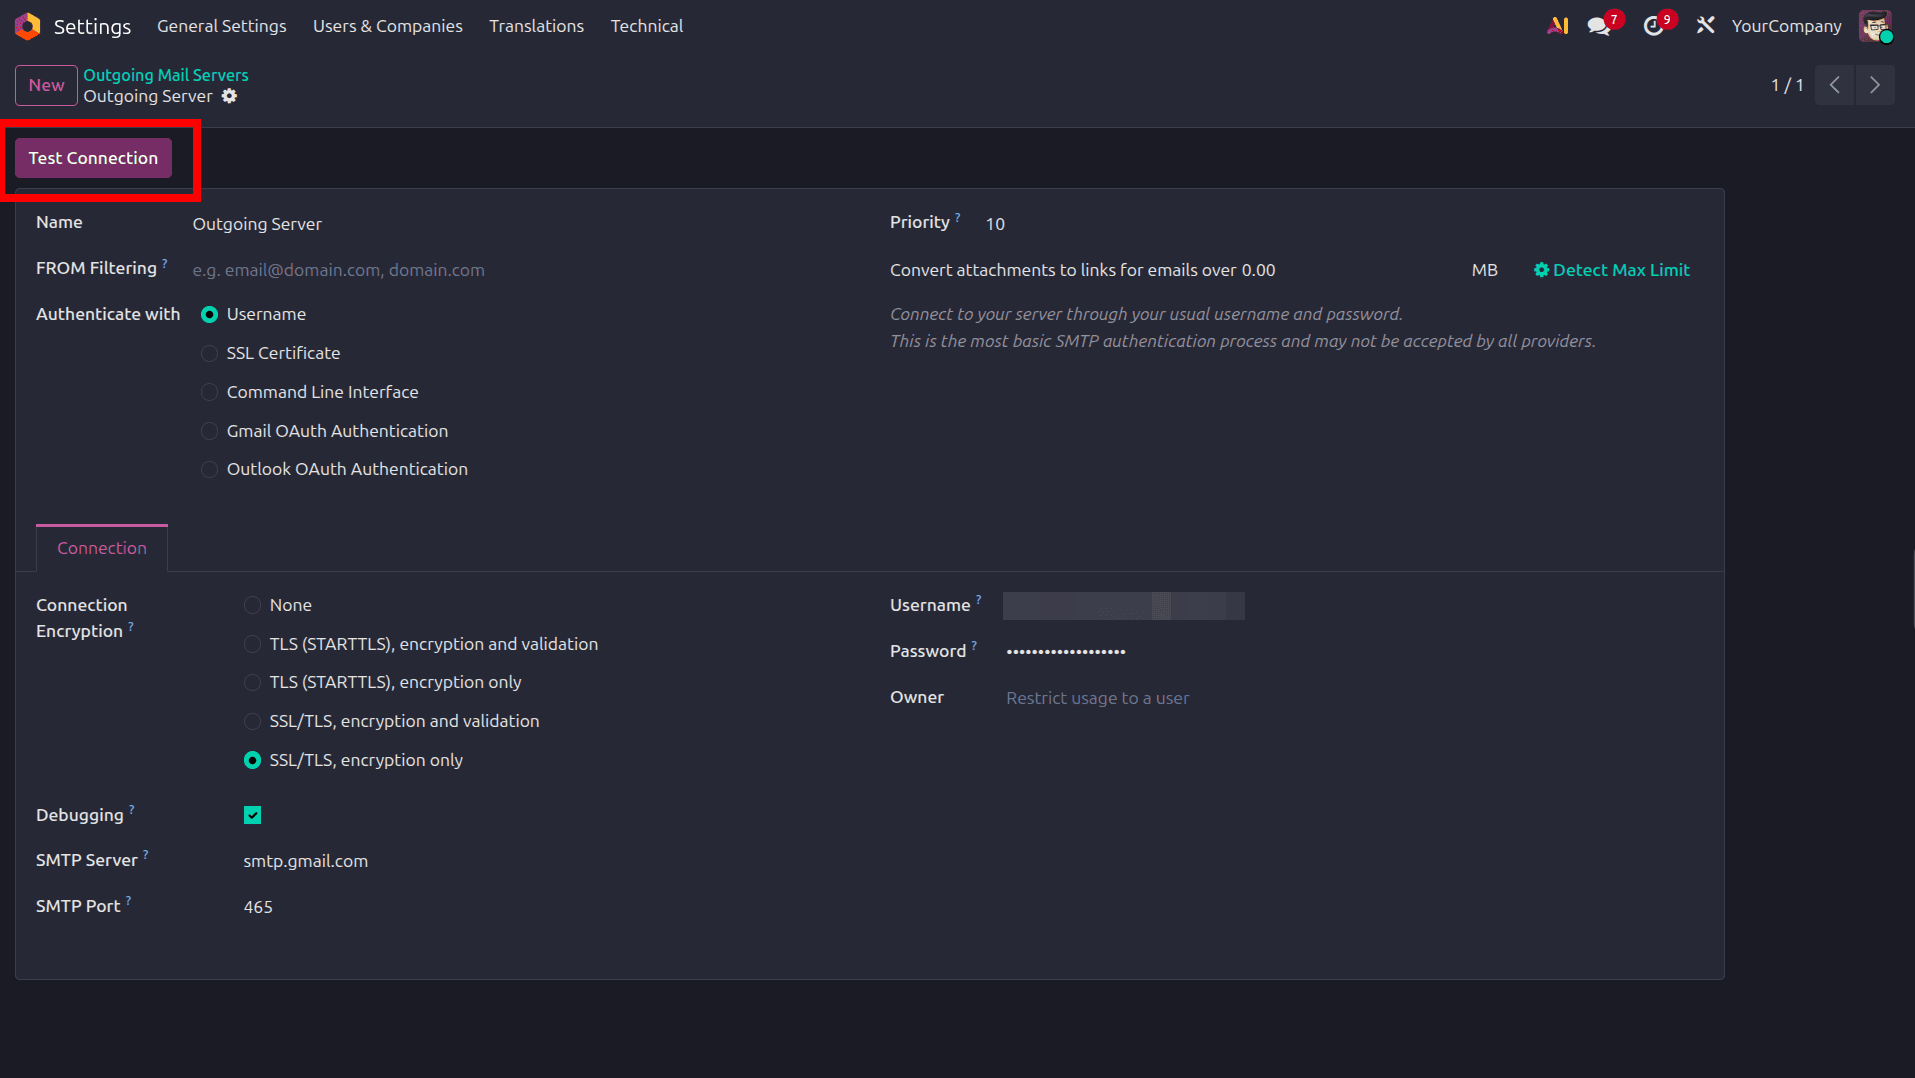Choose TLS (STARTTLS), encryption and validation
The image size is (1915, 1078).
[252, 644]
